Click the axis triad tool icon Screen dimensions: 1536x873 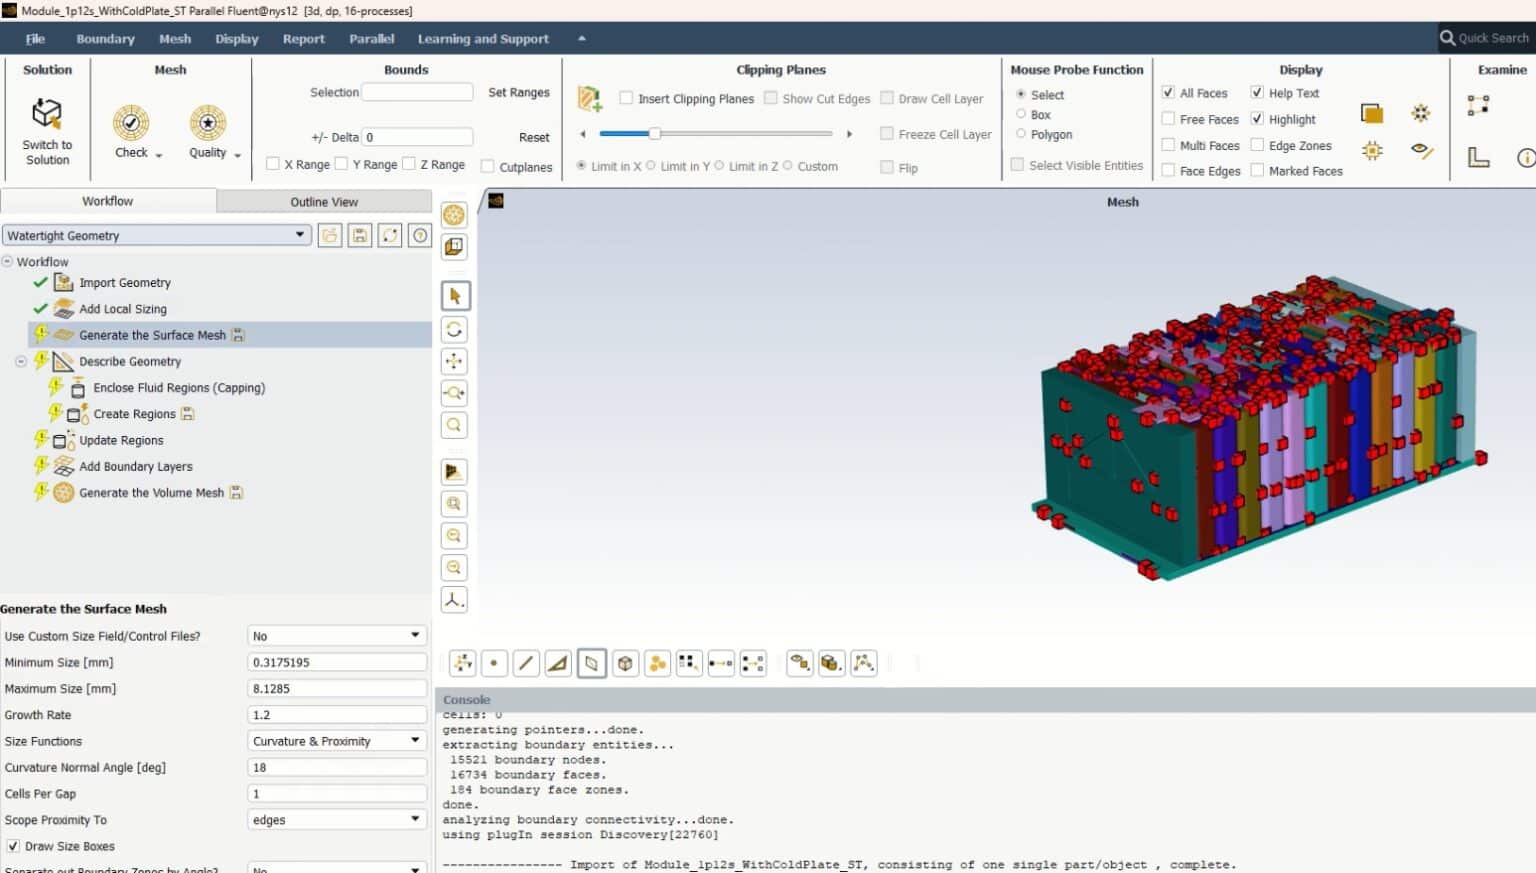pos(453,599)
